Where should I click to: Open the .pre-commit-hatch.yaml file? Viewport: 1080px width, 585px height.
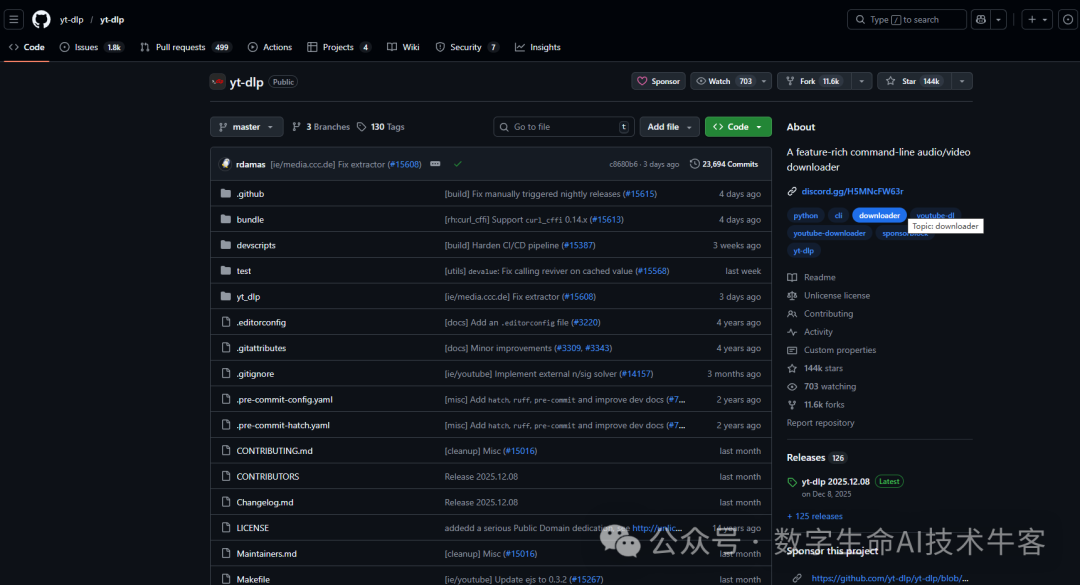pos(283,425)
